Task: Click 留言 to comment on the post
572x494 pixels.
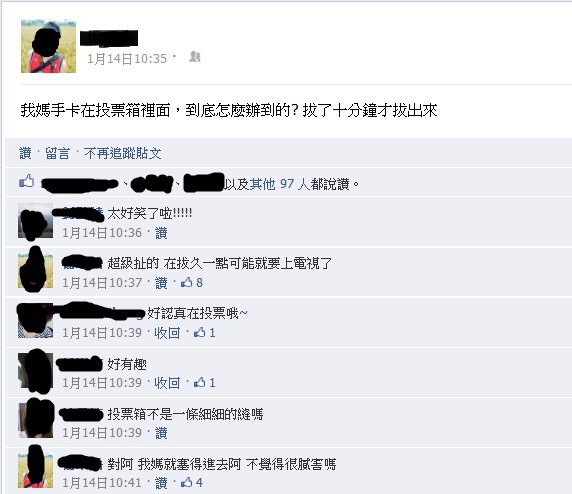Action: (58, 153)
